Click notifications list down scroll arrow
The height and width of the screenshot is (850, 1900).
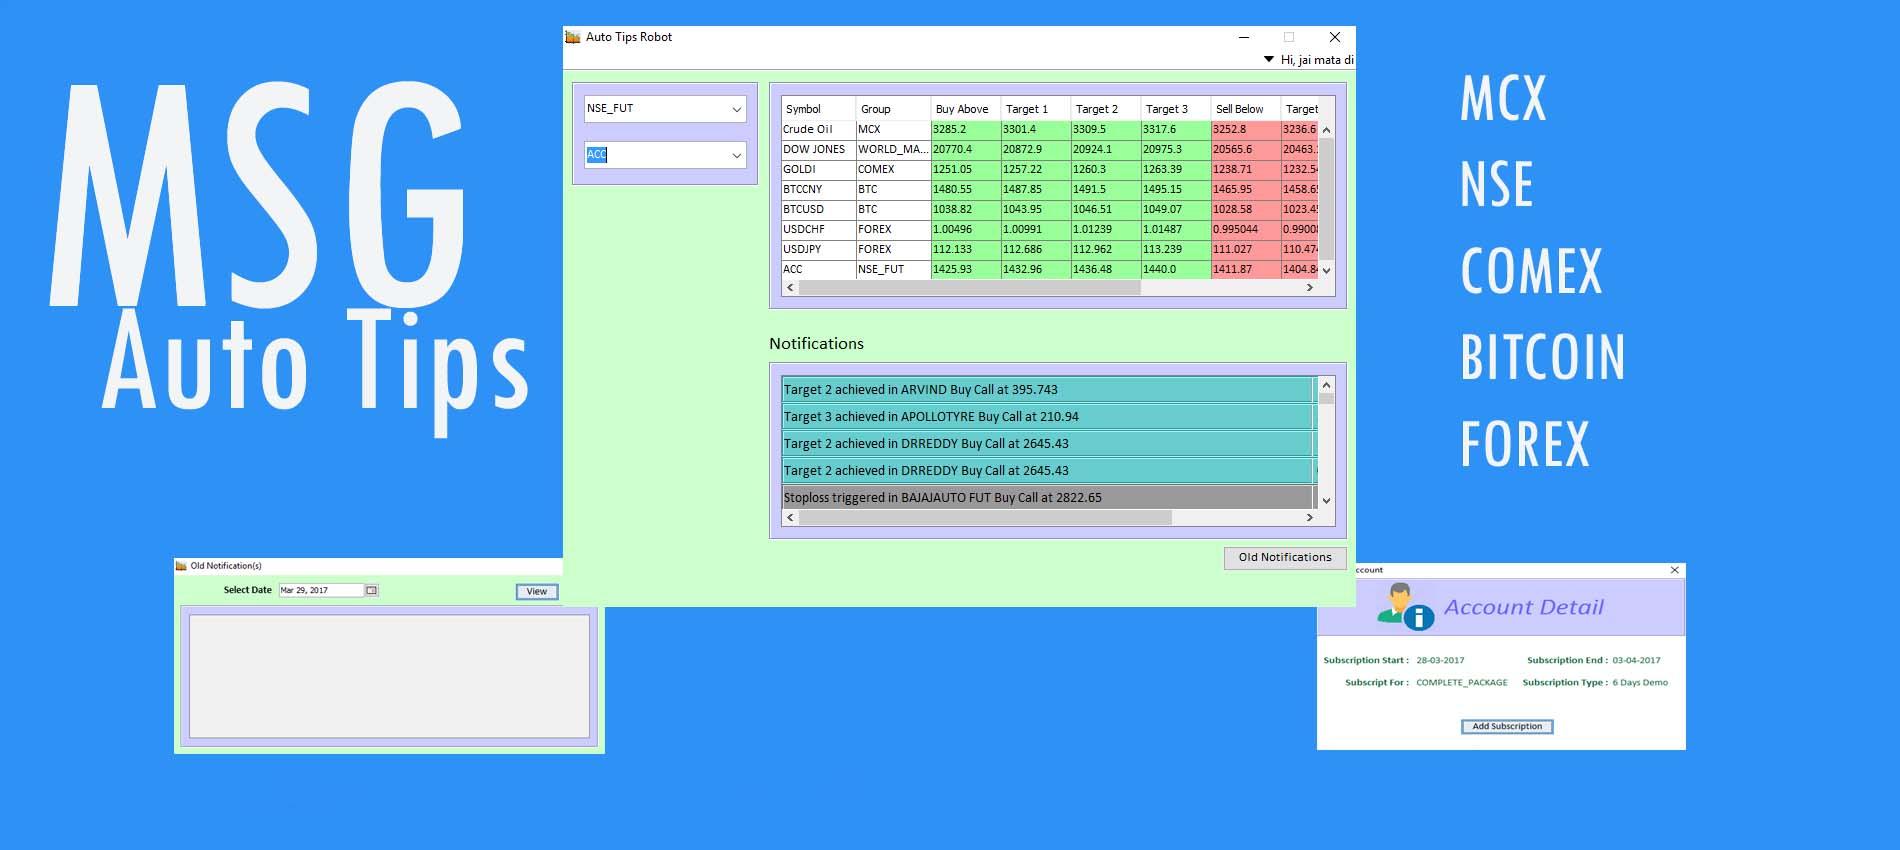coord(1327,501)
